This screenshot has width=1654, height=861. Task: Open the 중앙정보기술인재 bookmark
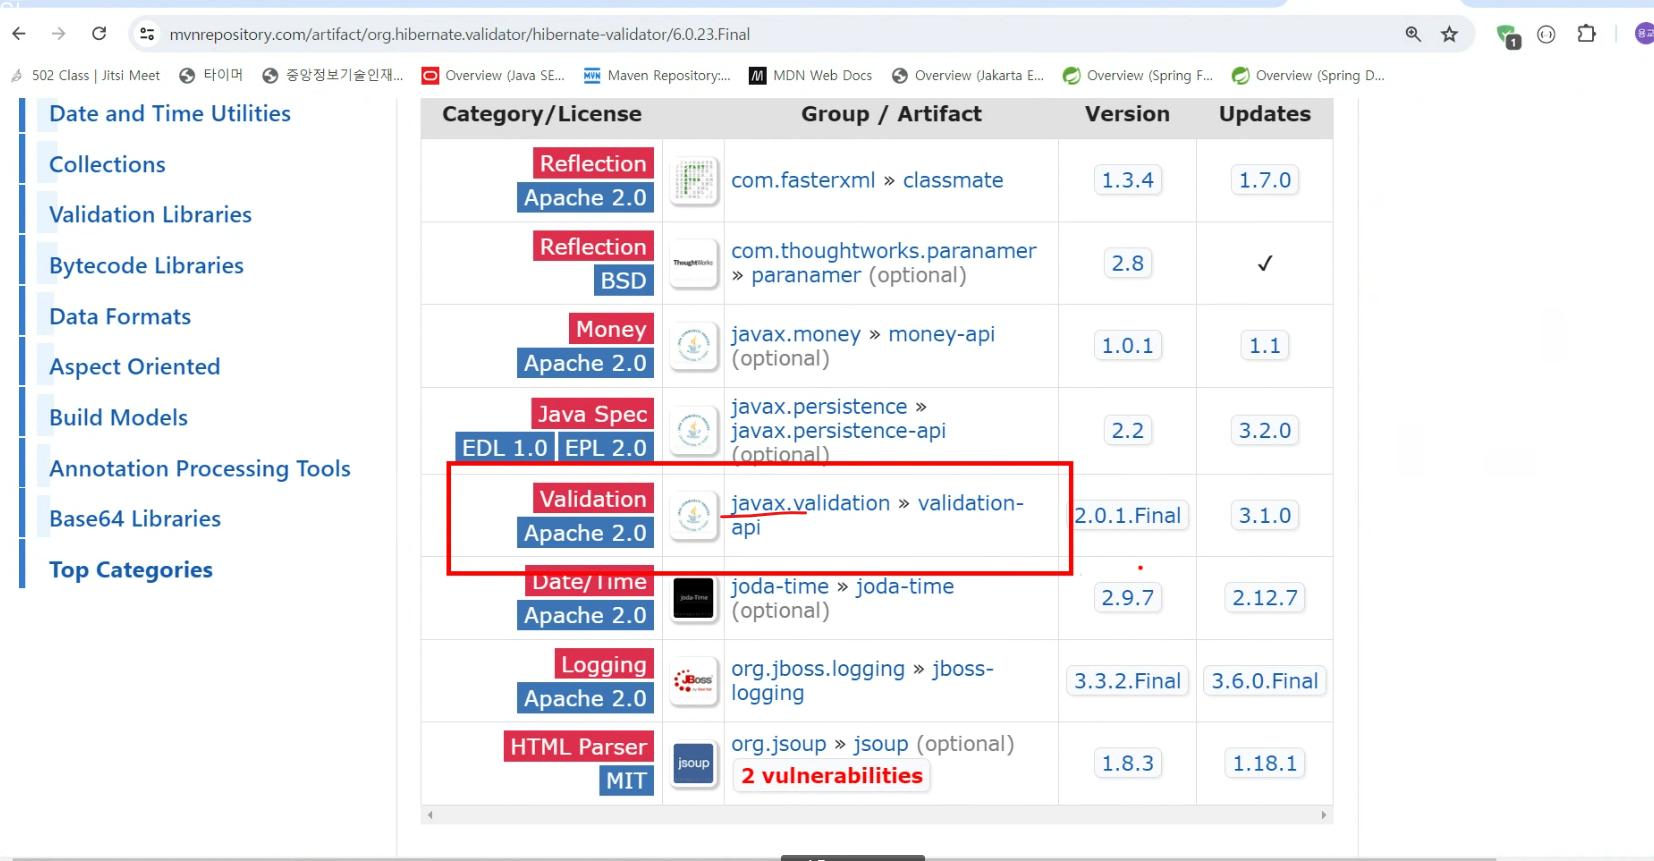click(x=333, y=75)
